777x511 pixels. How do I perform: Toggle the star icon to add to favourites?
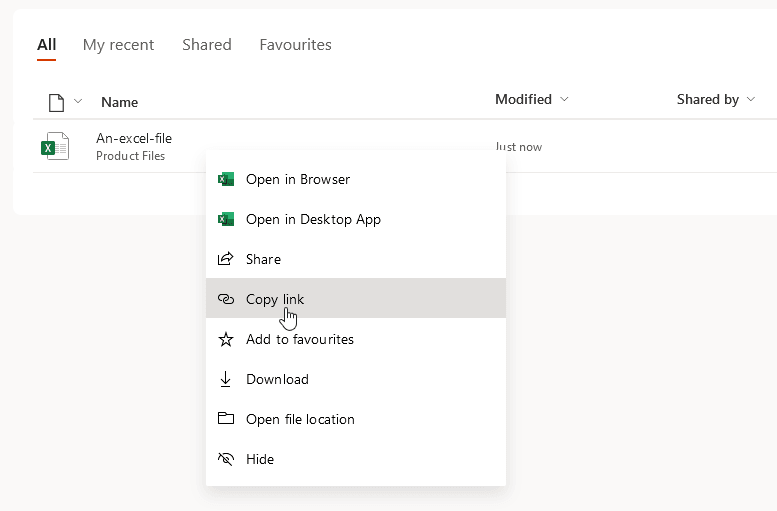coord(226,339)
